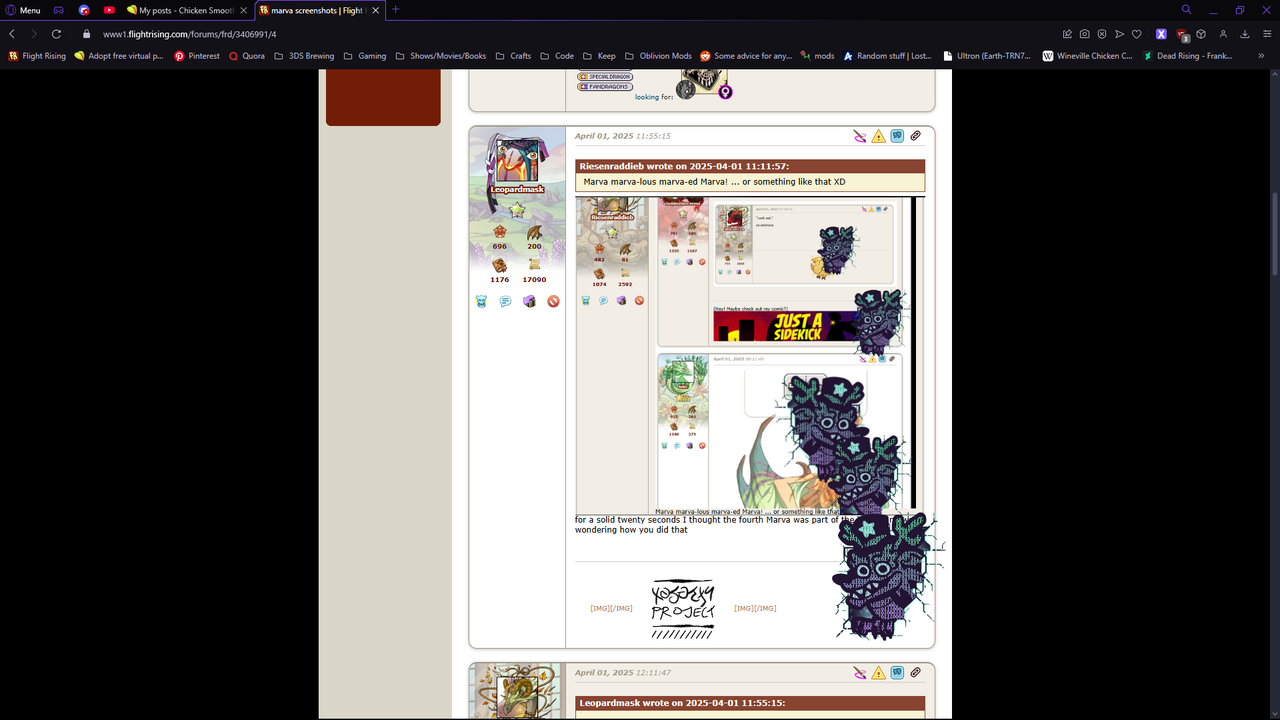This screenshot has width=1280, height=720.
Task: Open the purple X extension
Action: click(1161, 34)
